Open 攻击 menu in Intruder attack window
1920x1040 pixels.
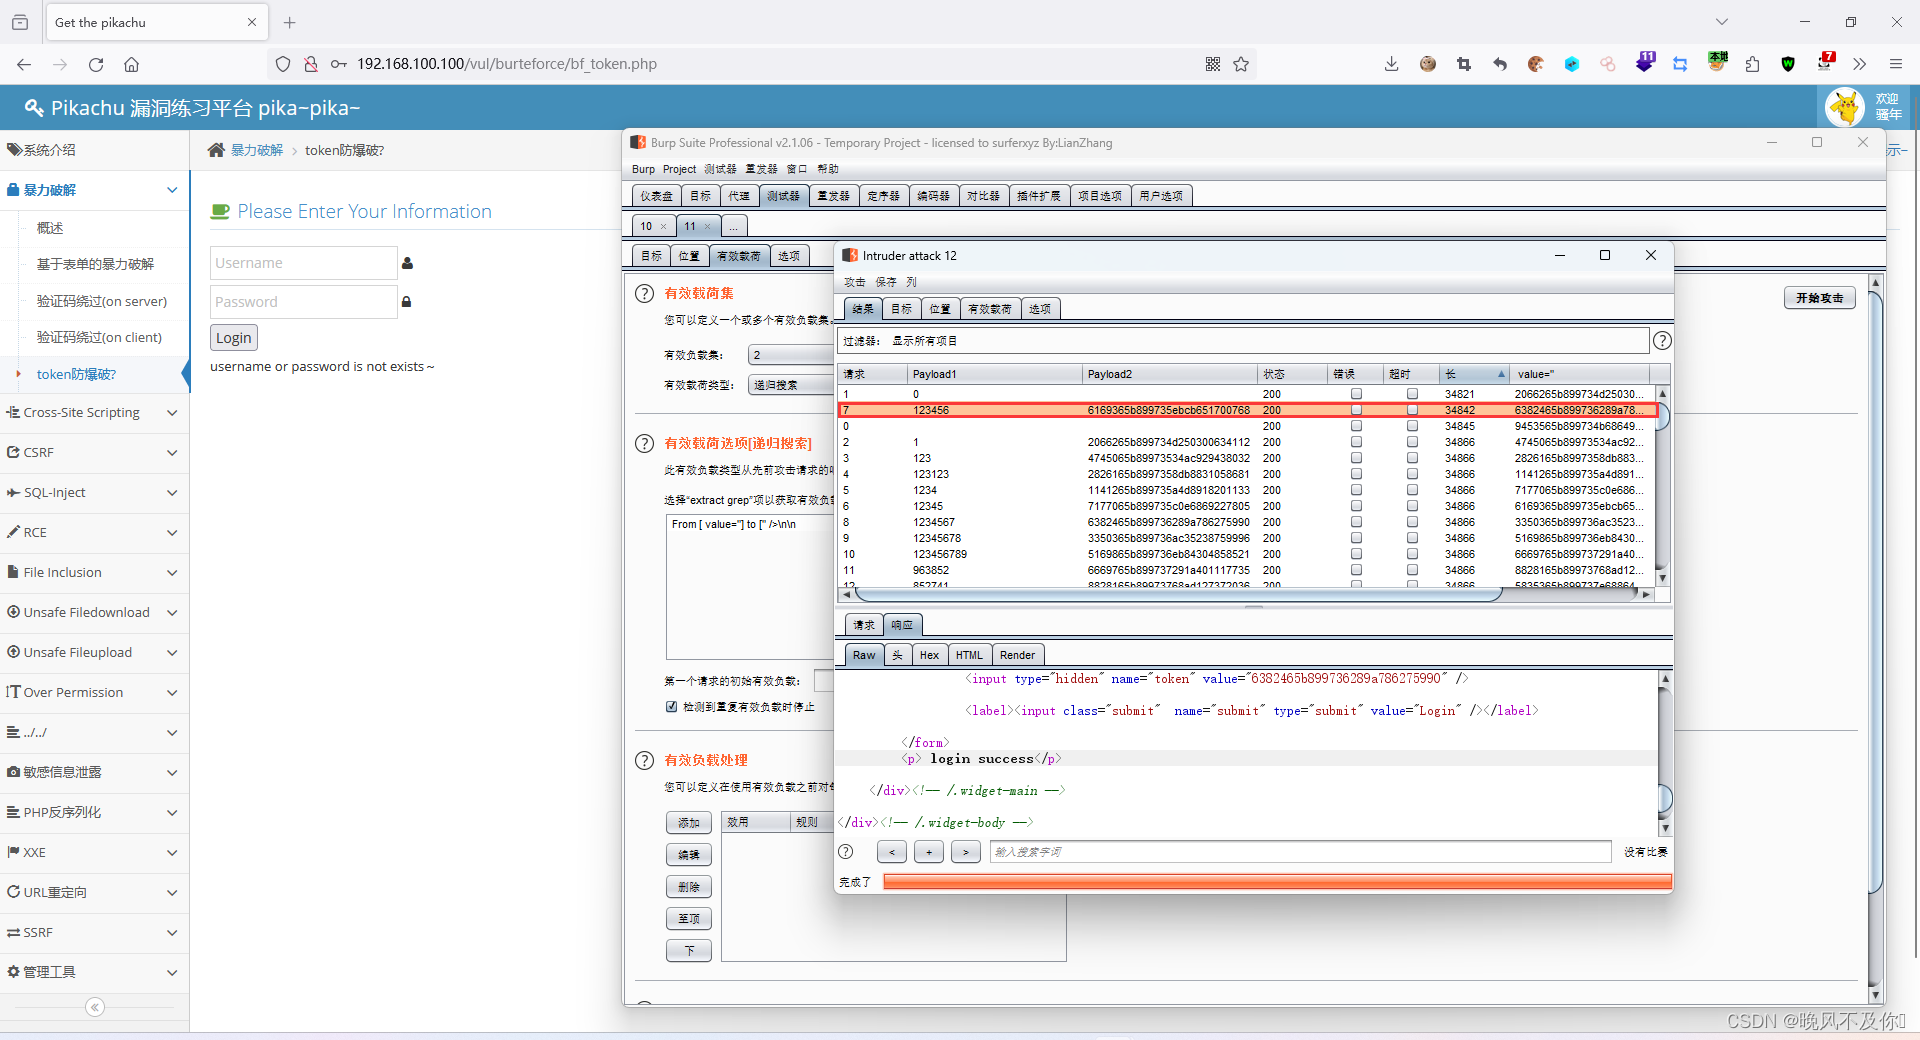click(x=854, y=282)
